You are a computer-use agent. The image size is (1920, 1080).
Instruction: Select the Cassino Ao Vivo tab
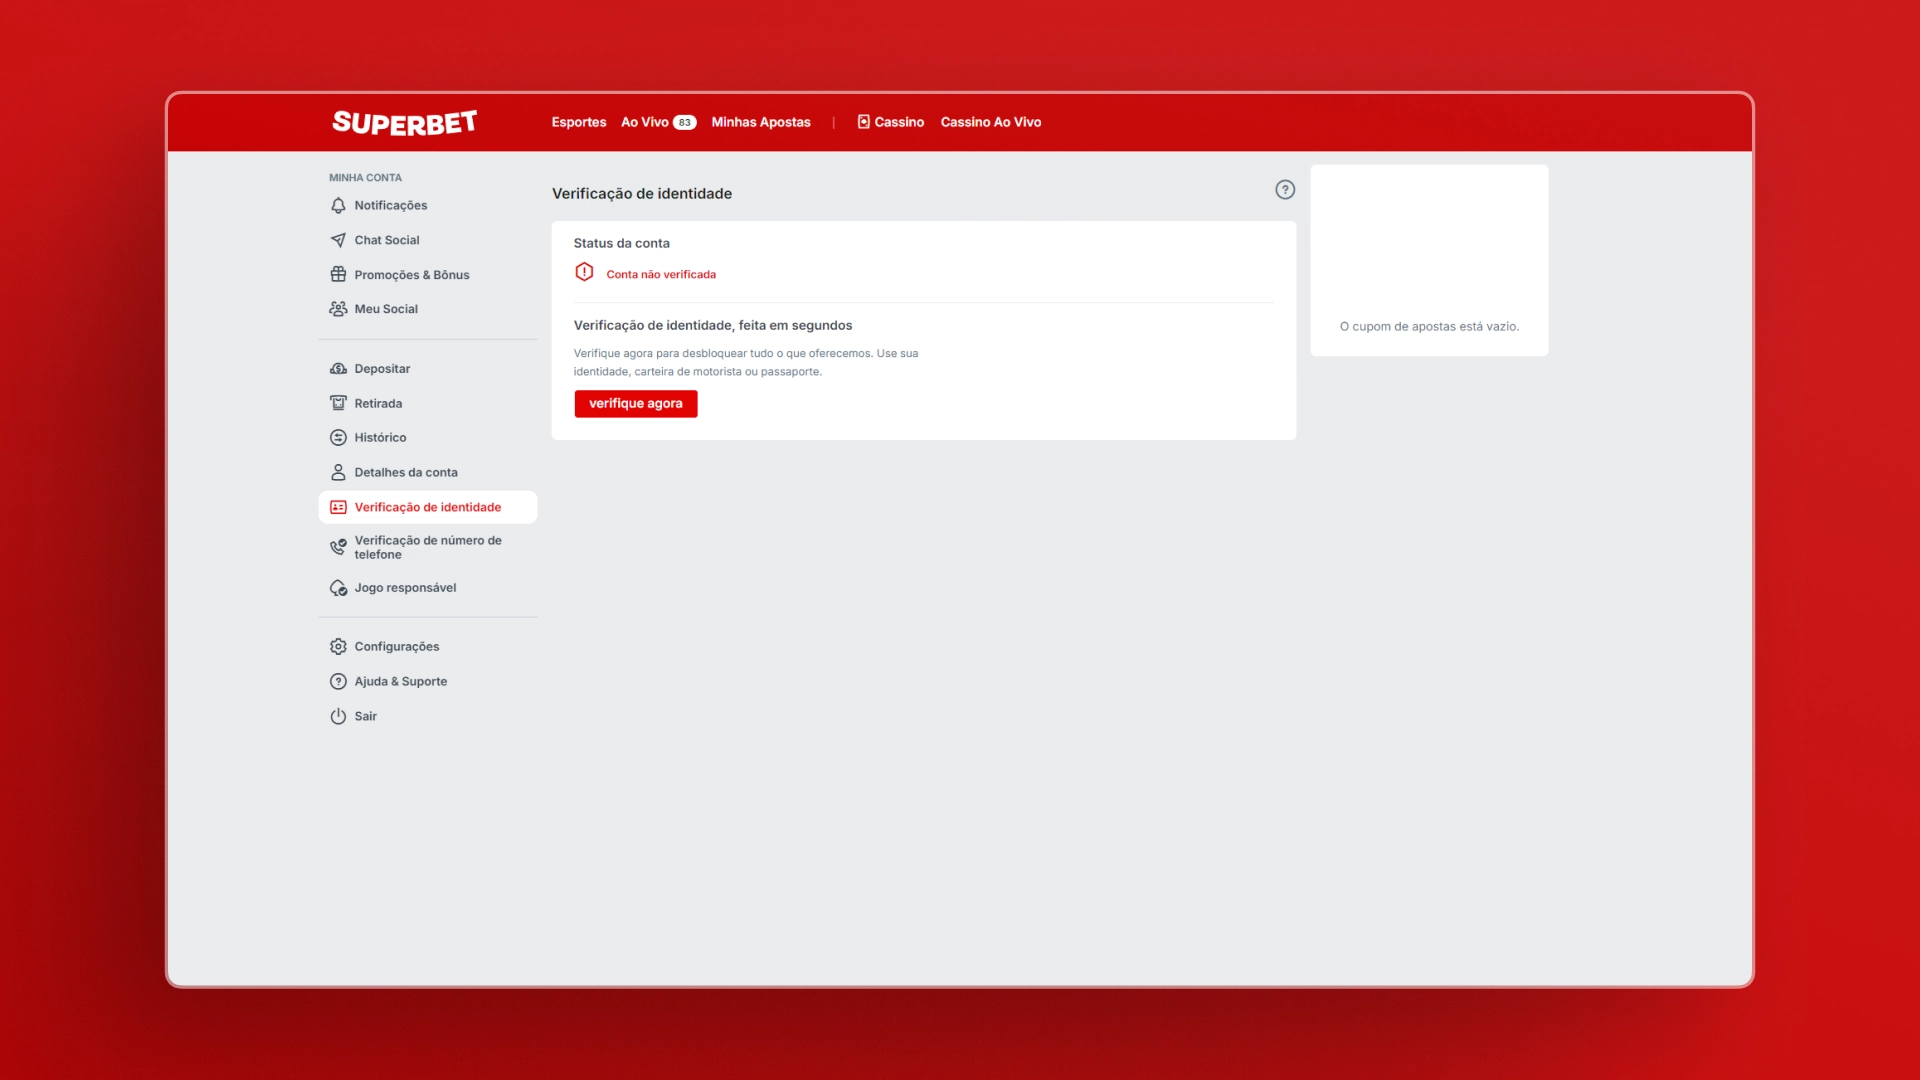click(x=990, y=121)
